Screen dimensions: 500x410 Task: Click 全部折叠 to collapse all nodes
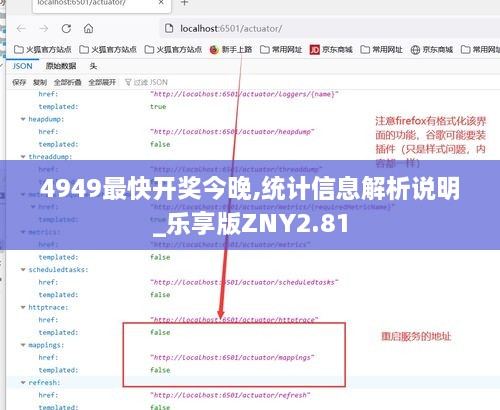pyautogui.click(x=68, y=82)
